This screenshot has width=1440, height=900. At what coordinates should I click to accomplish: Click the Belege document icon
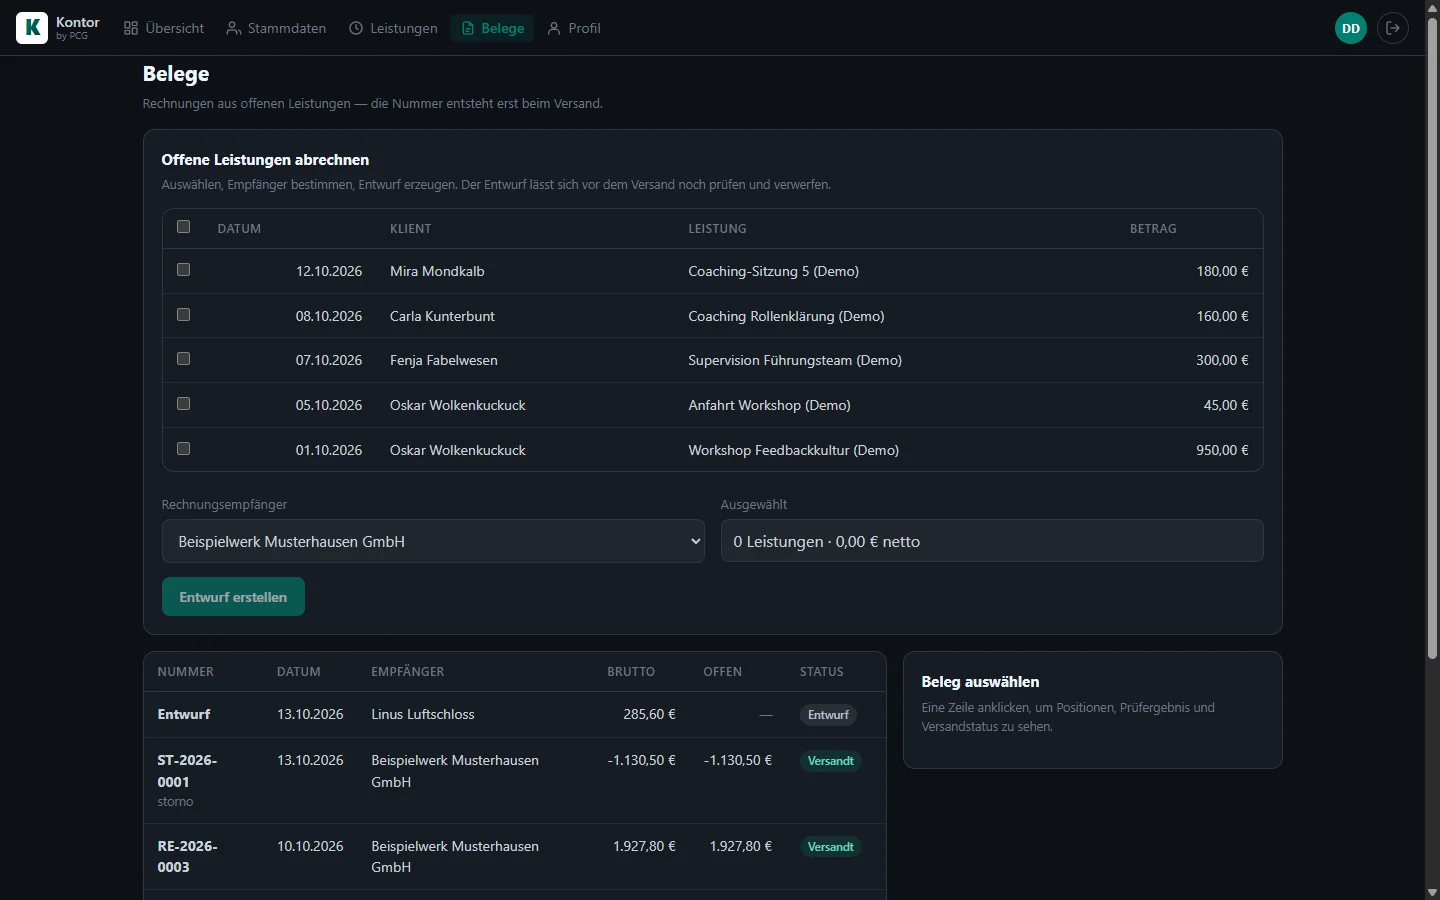[x=467, y=28]
